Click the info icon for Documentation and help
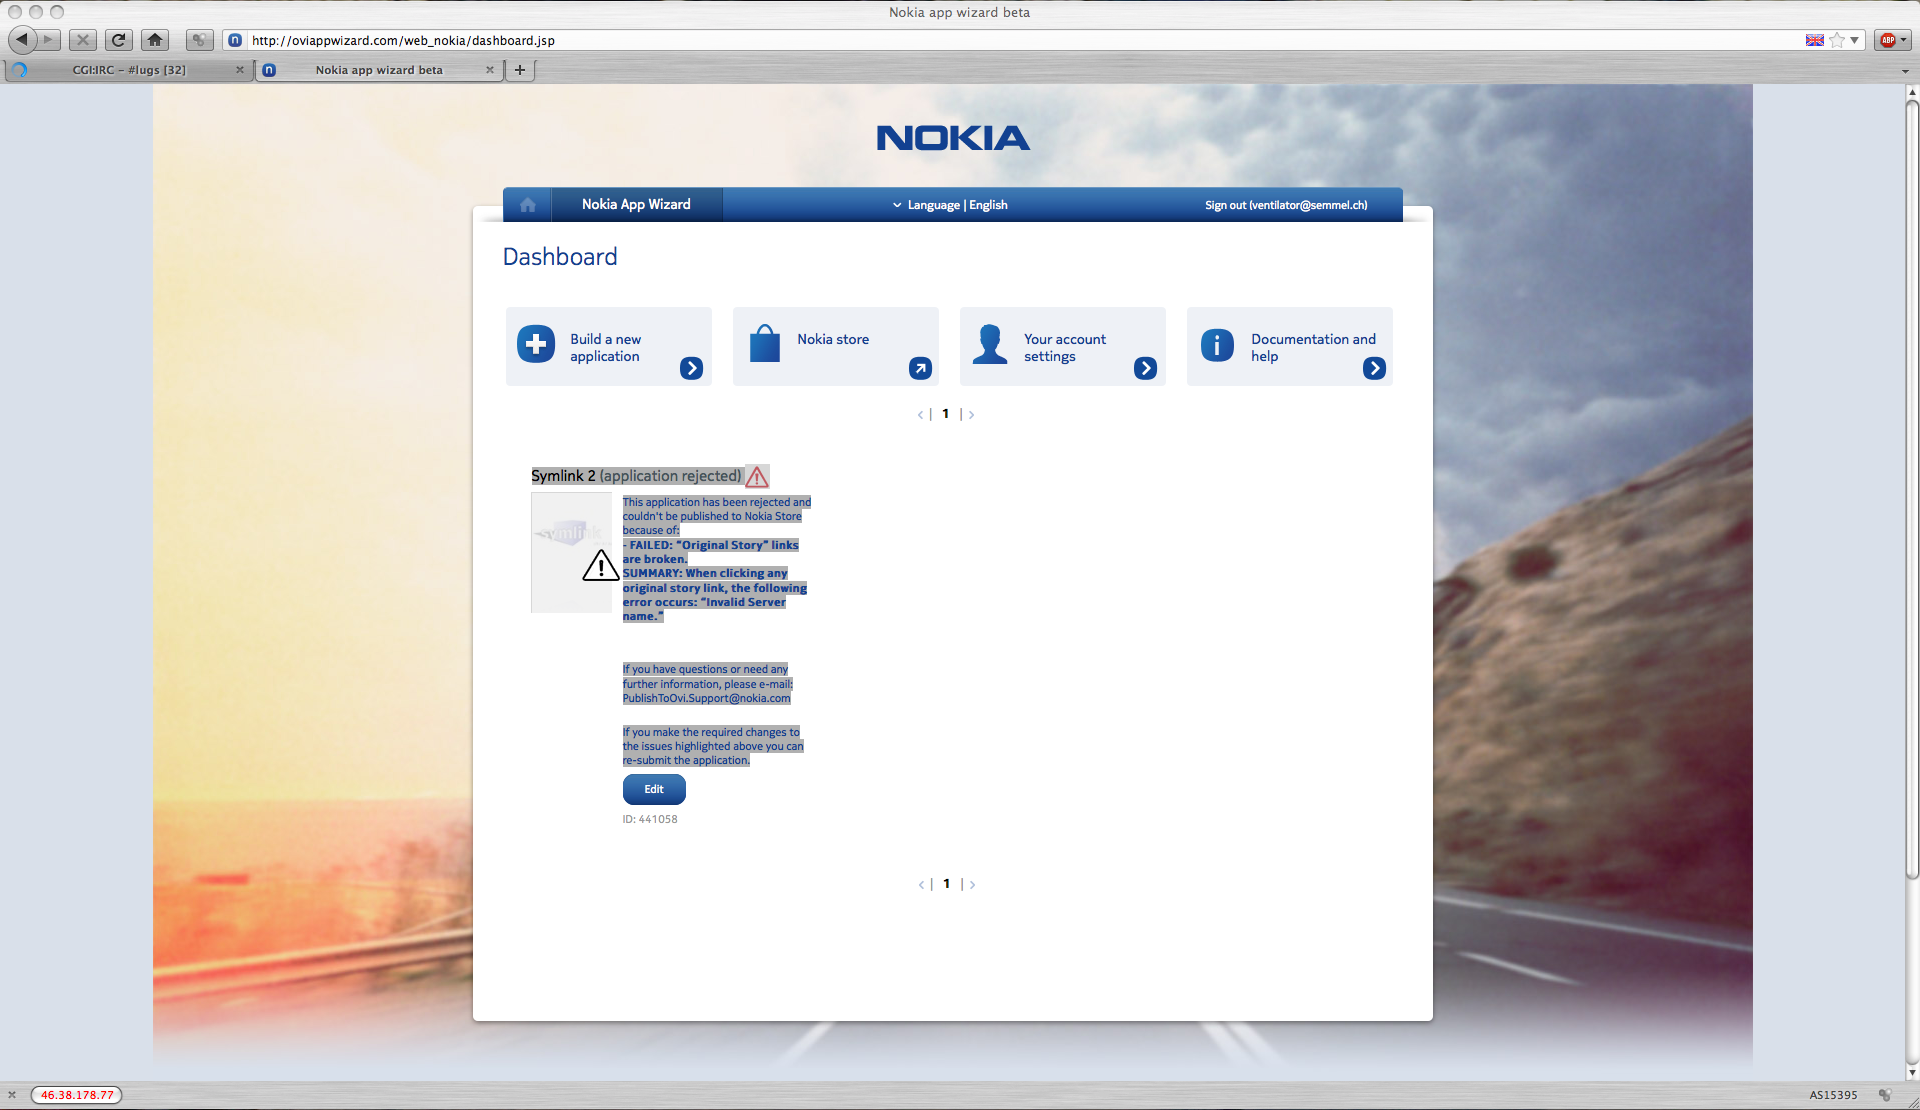The height and width of the screenshot is (1110, 1920). (x=1217, y=345)
